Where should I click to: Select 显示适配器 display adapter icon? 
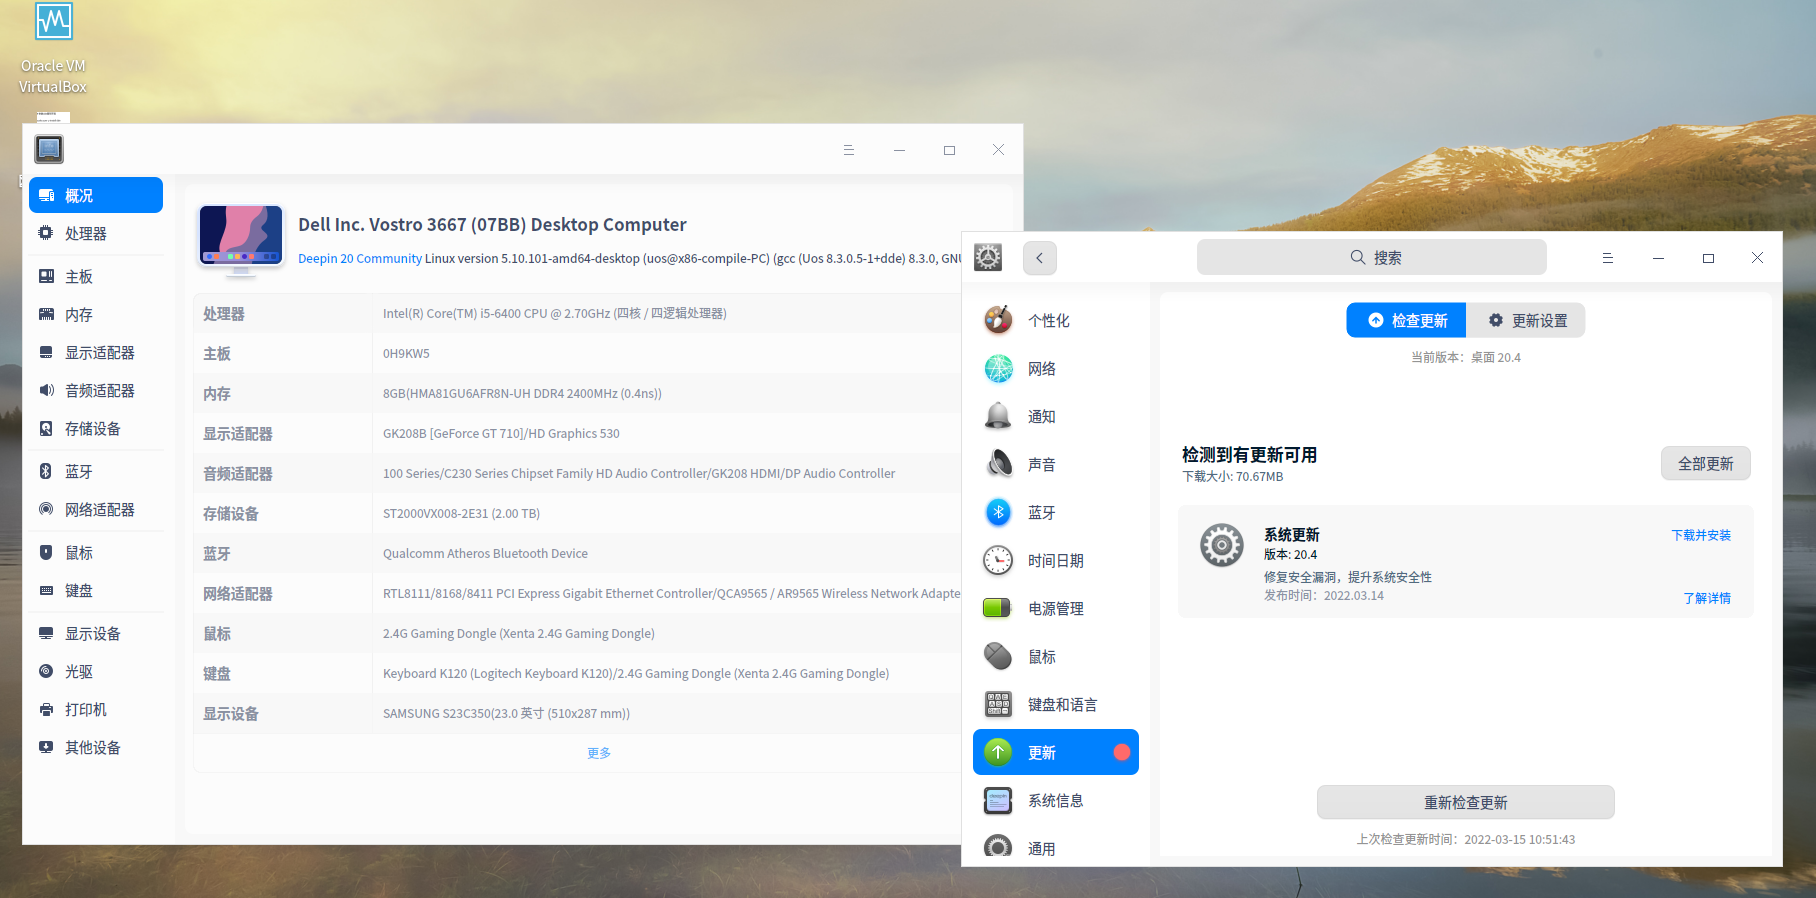46,352
